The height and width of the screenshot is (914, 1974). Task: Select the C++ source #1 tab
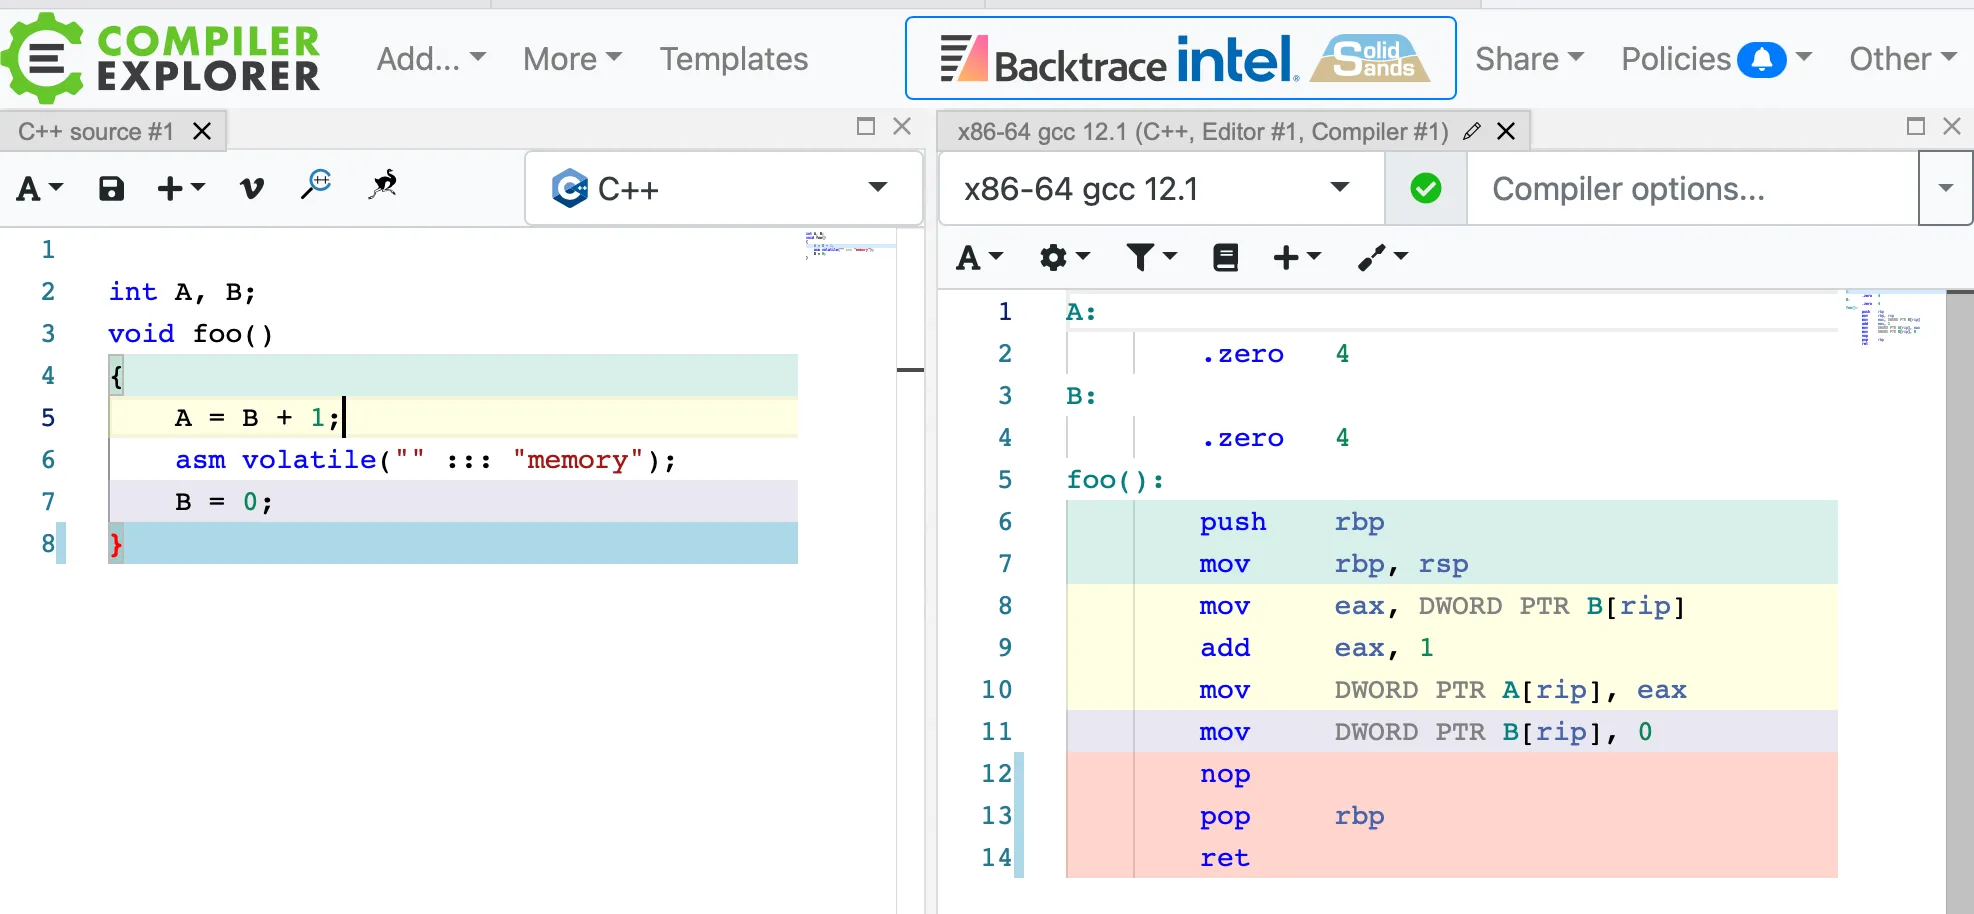coord(96,131)
